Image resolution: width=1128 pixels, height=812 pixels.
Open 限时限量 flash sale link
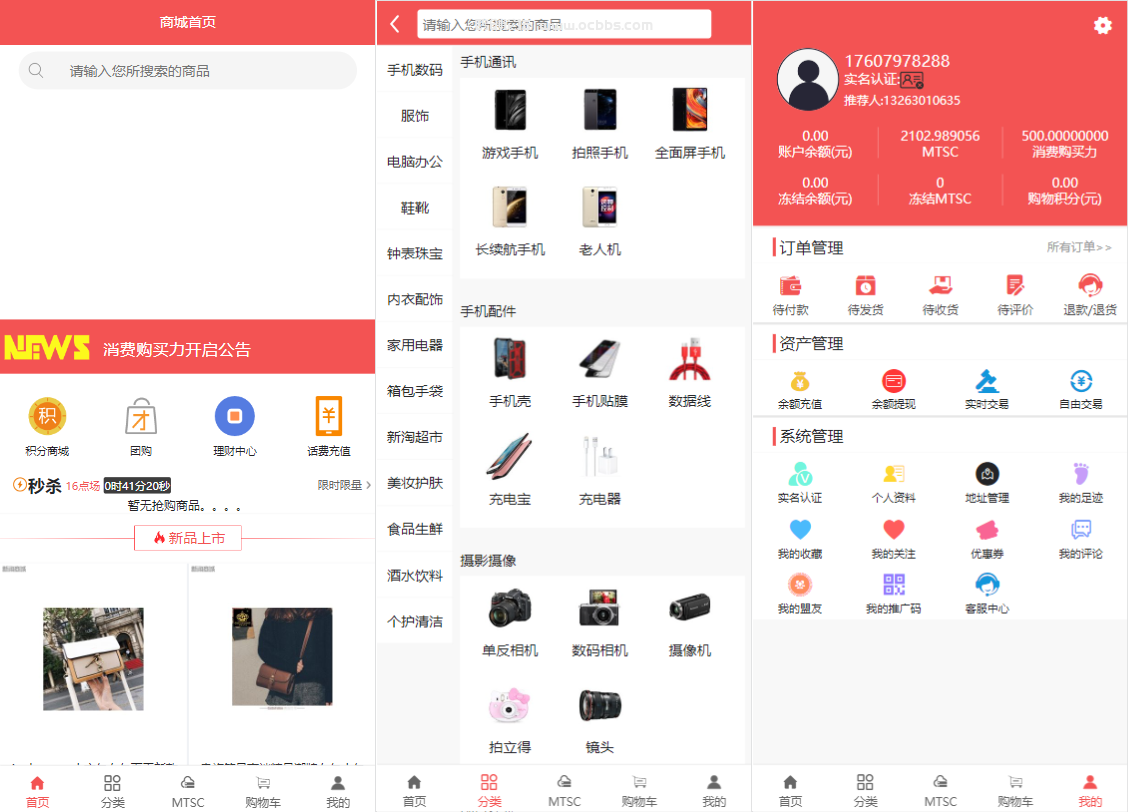click(x=344, y=485)
